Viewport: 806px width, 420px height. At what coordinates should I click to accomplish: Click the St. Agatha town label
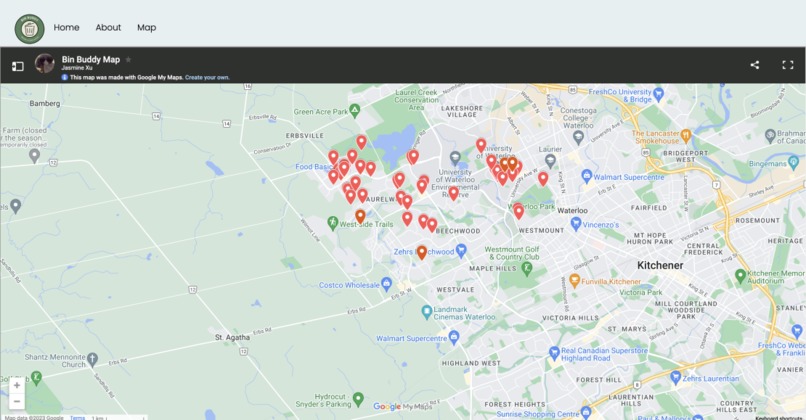tap(232, 337)
